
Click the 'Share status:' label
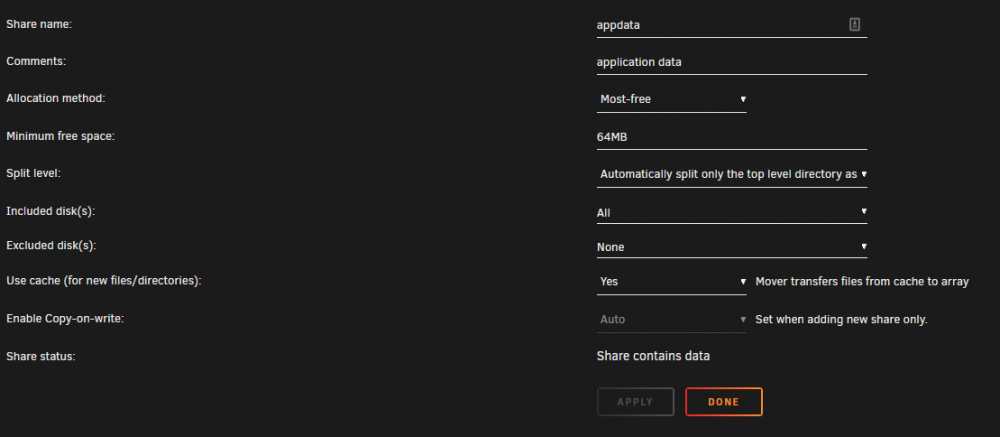point(41,356)
